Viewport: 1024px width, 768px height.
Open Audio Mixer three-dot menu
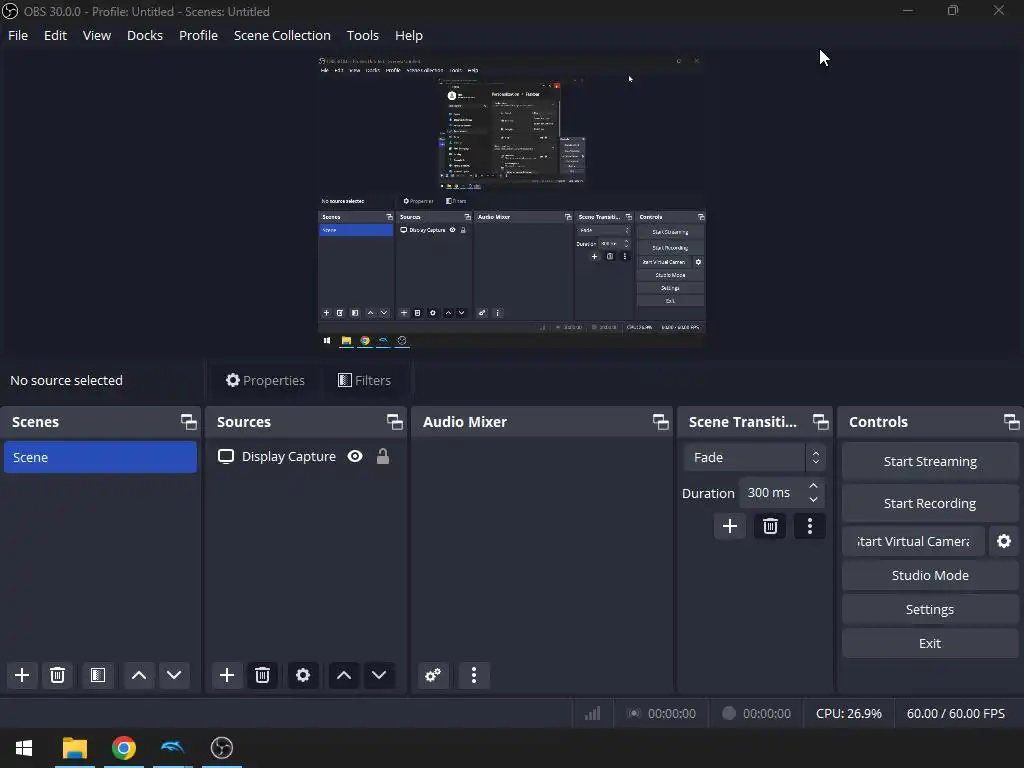point(473,675)
